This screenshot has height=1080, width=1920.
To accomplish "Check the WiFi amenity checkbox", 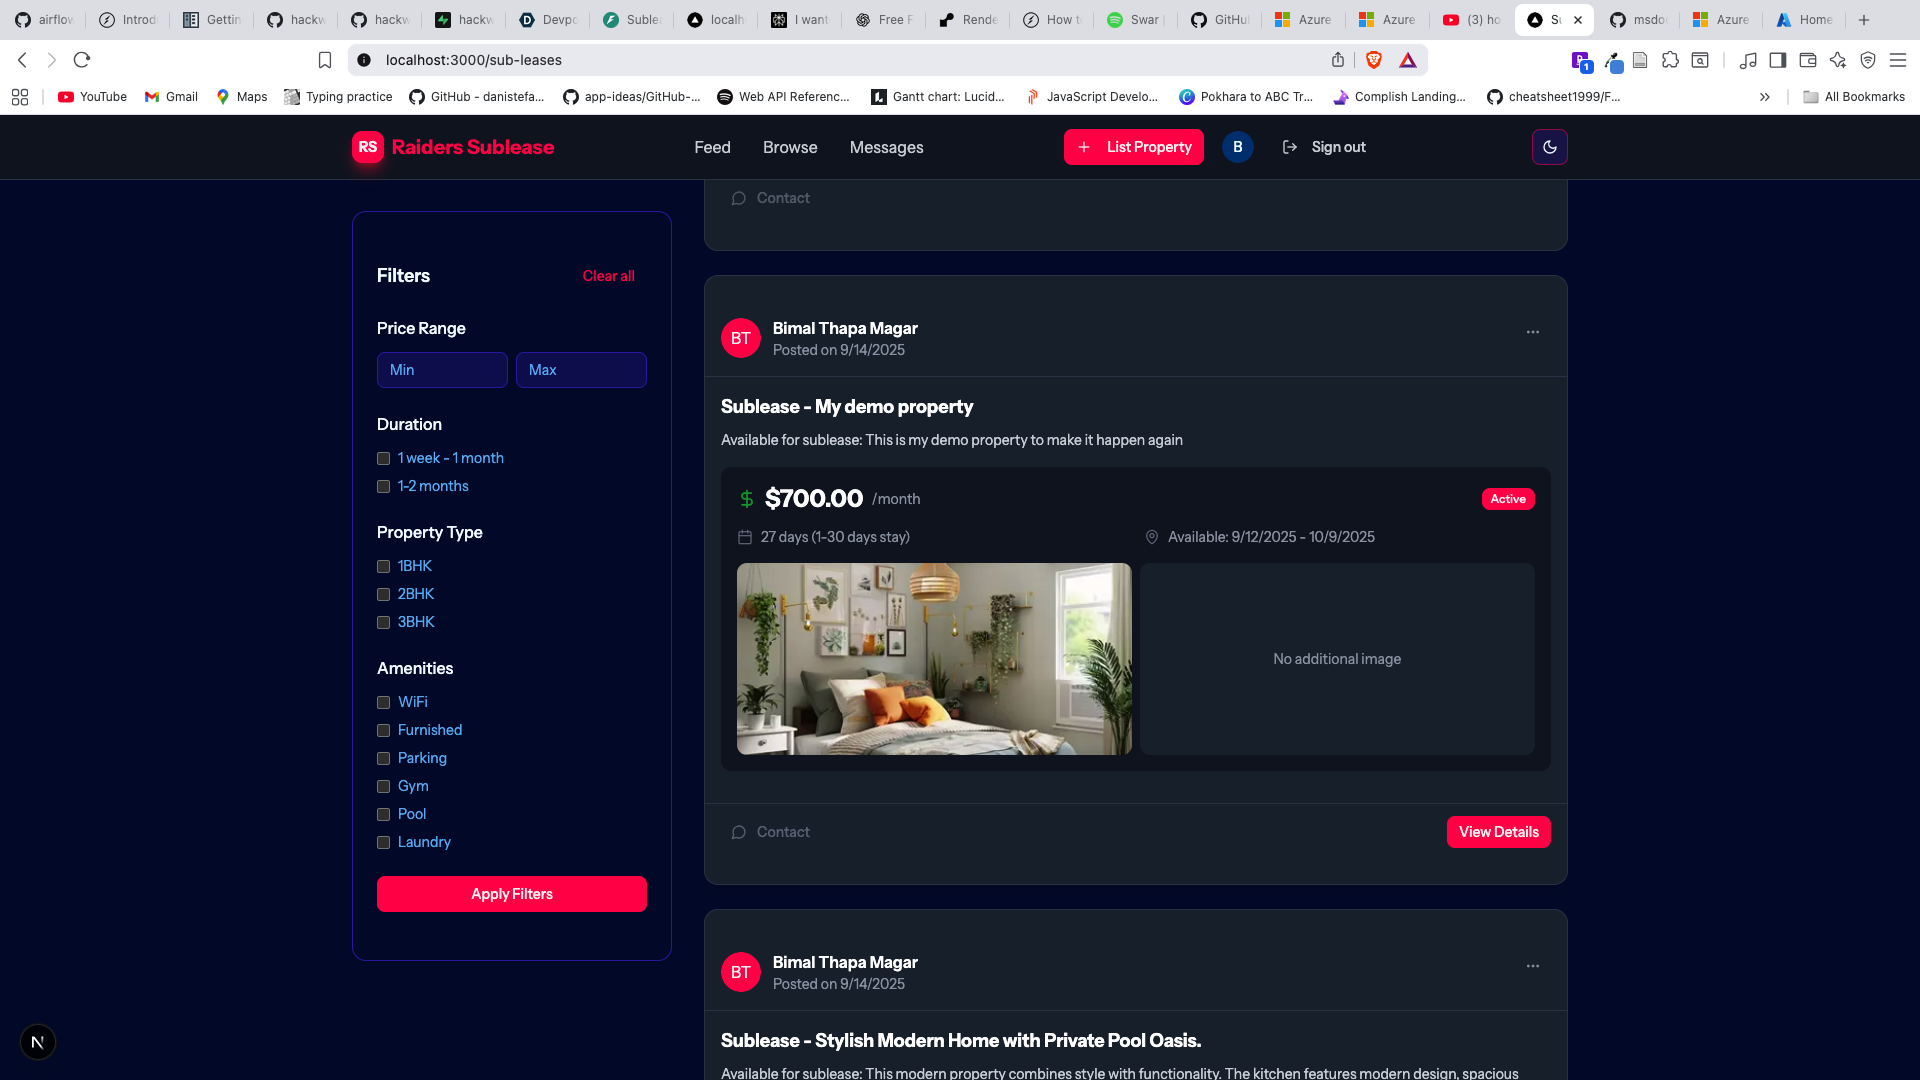I will (383, 703).
